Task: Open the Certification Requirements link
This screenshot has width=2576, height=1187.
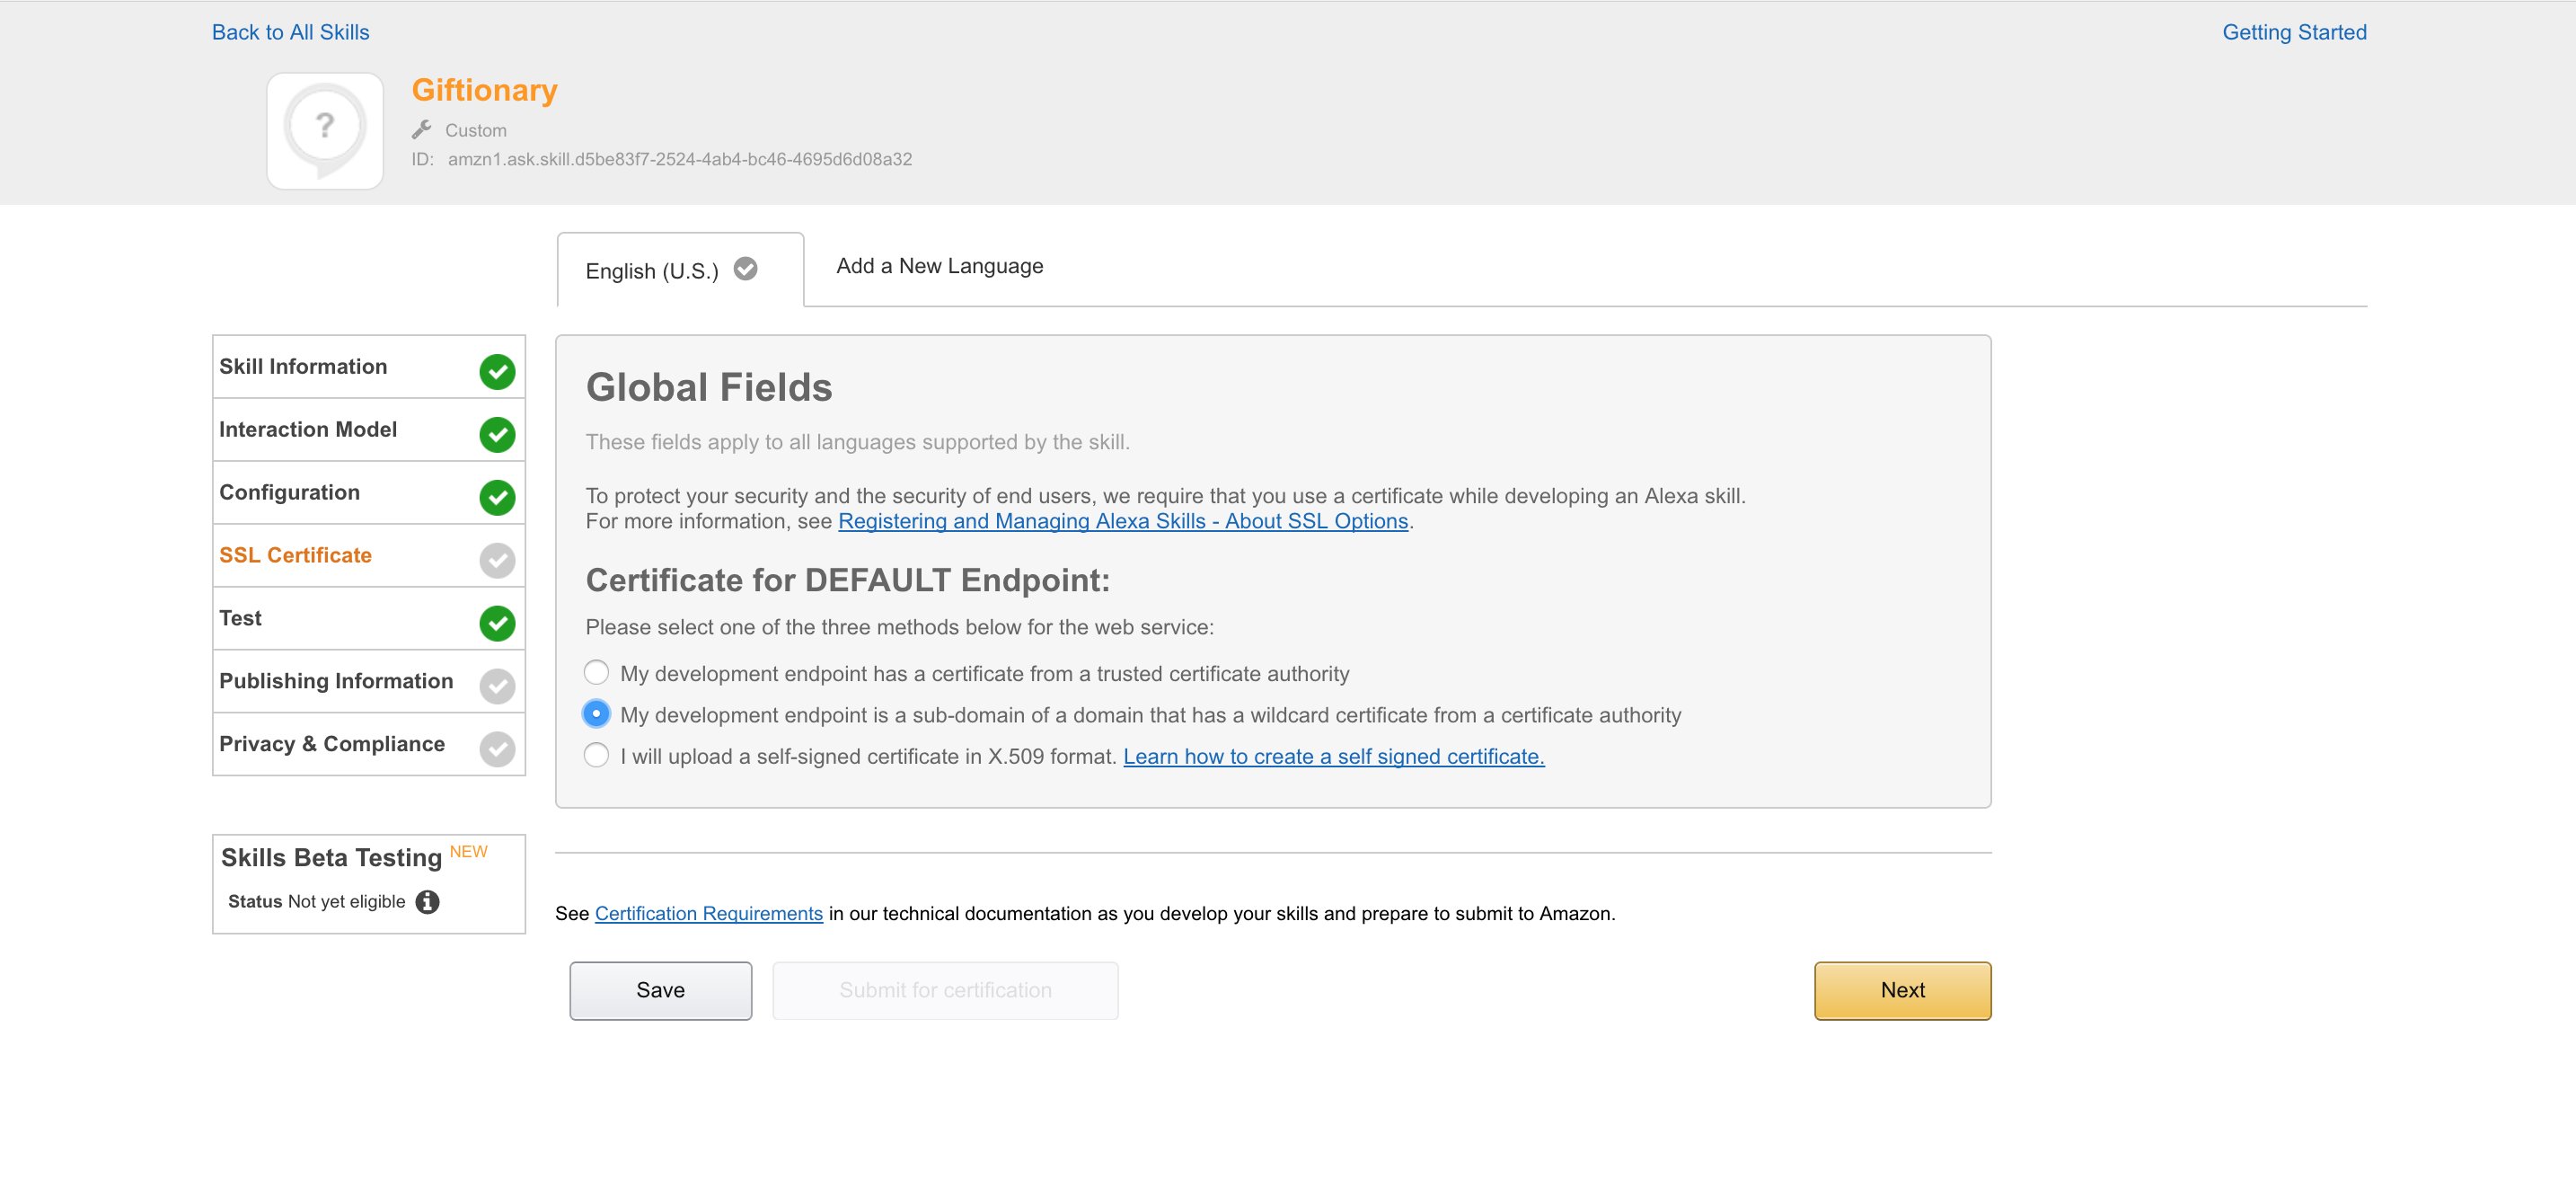Action: [x=708, y=913]
